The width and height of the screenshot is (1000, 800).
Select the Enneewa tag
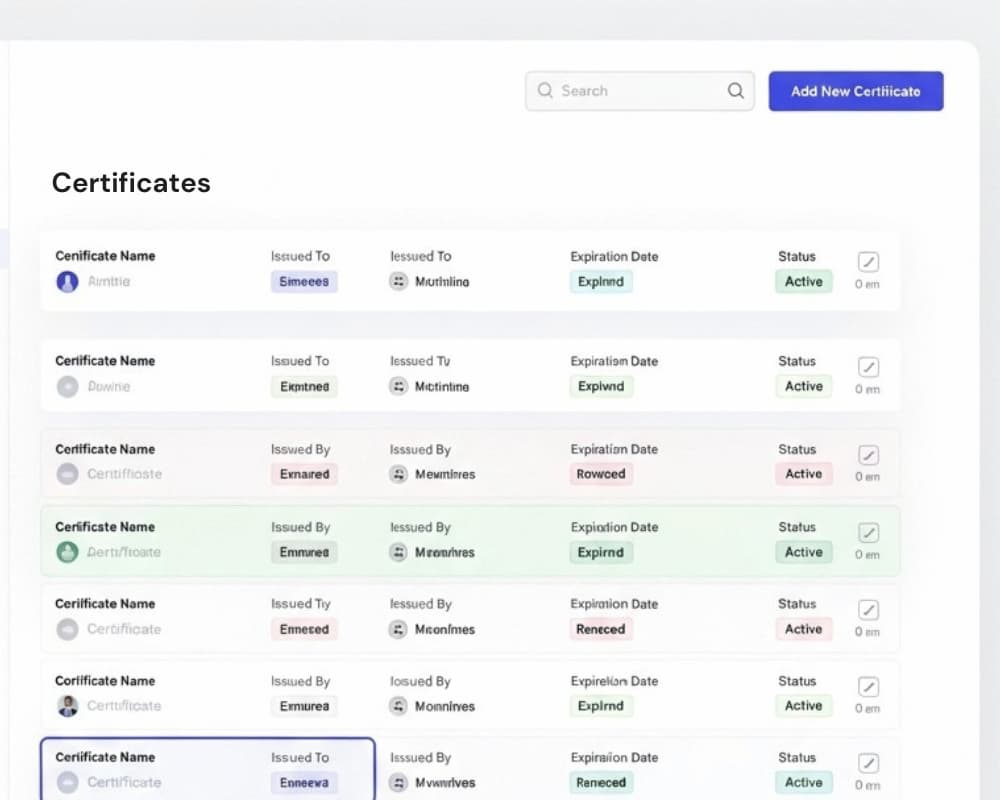click(x=304, y=783)
